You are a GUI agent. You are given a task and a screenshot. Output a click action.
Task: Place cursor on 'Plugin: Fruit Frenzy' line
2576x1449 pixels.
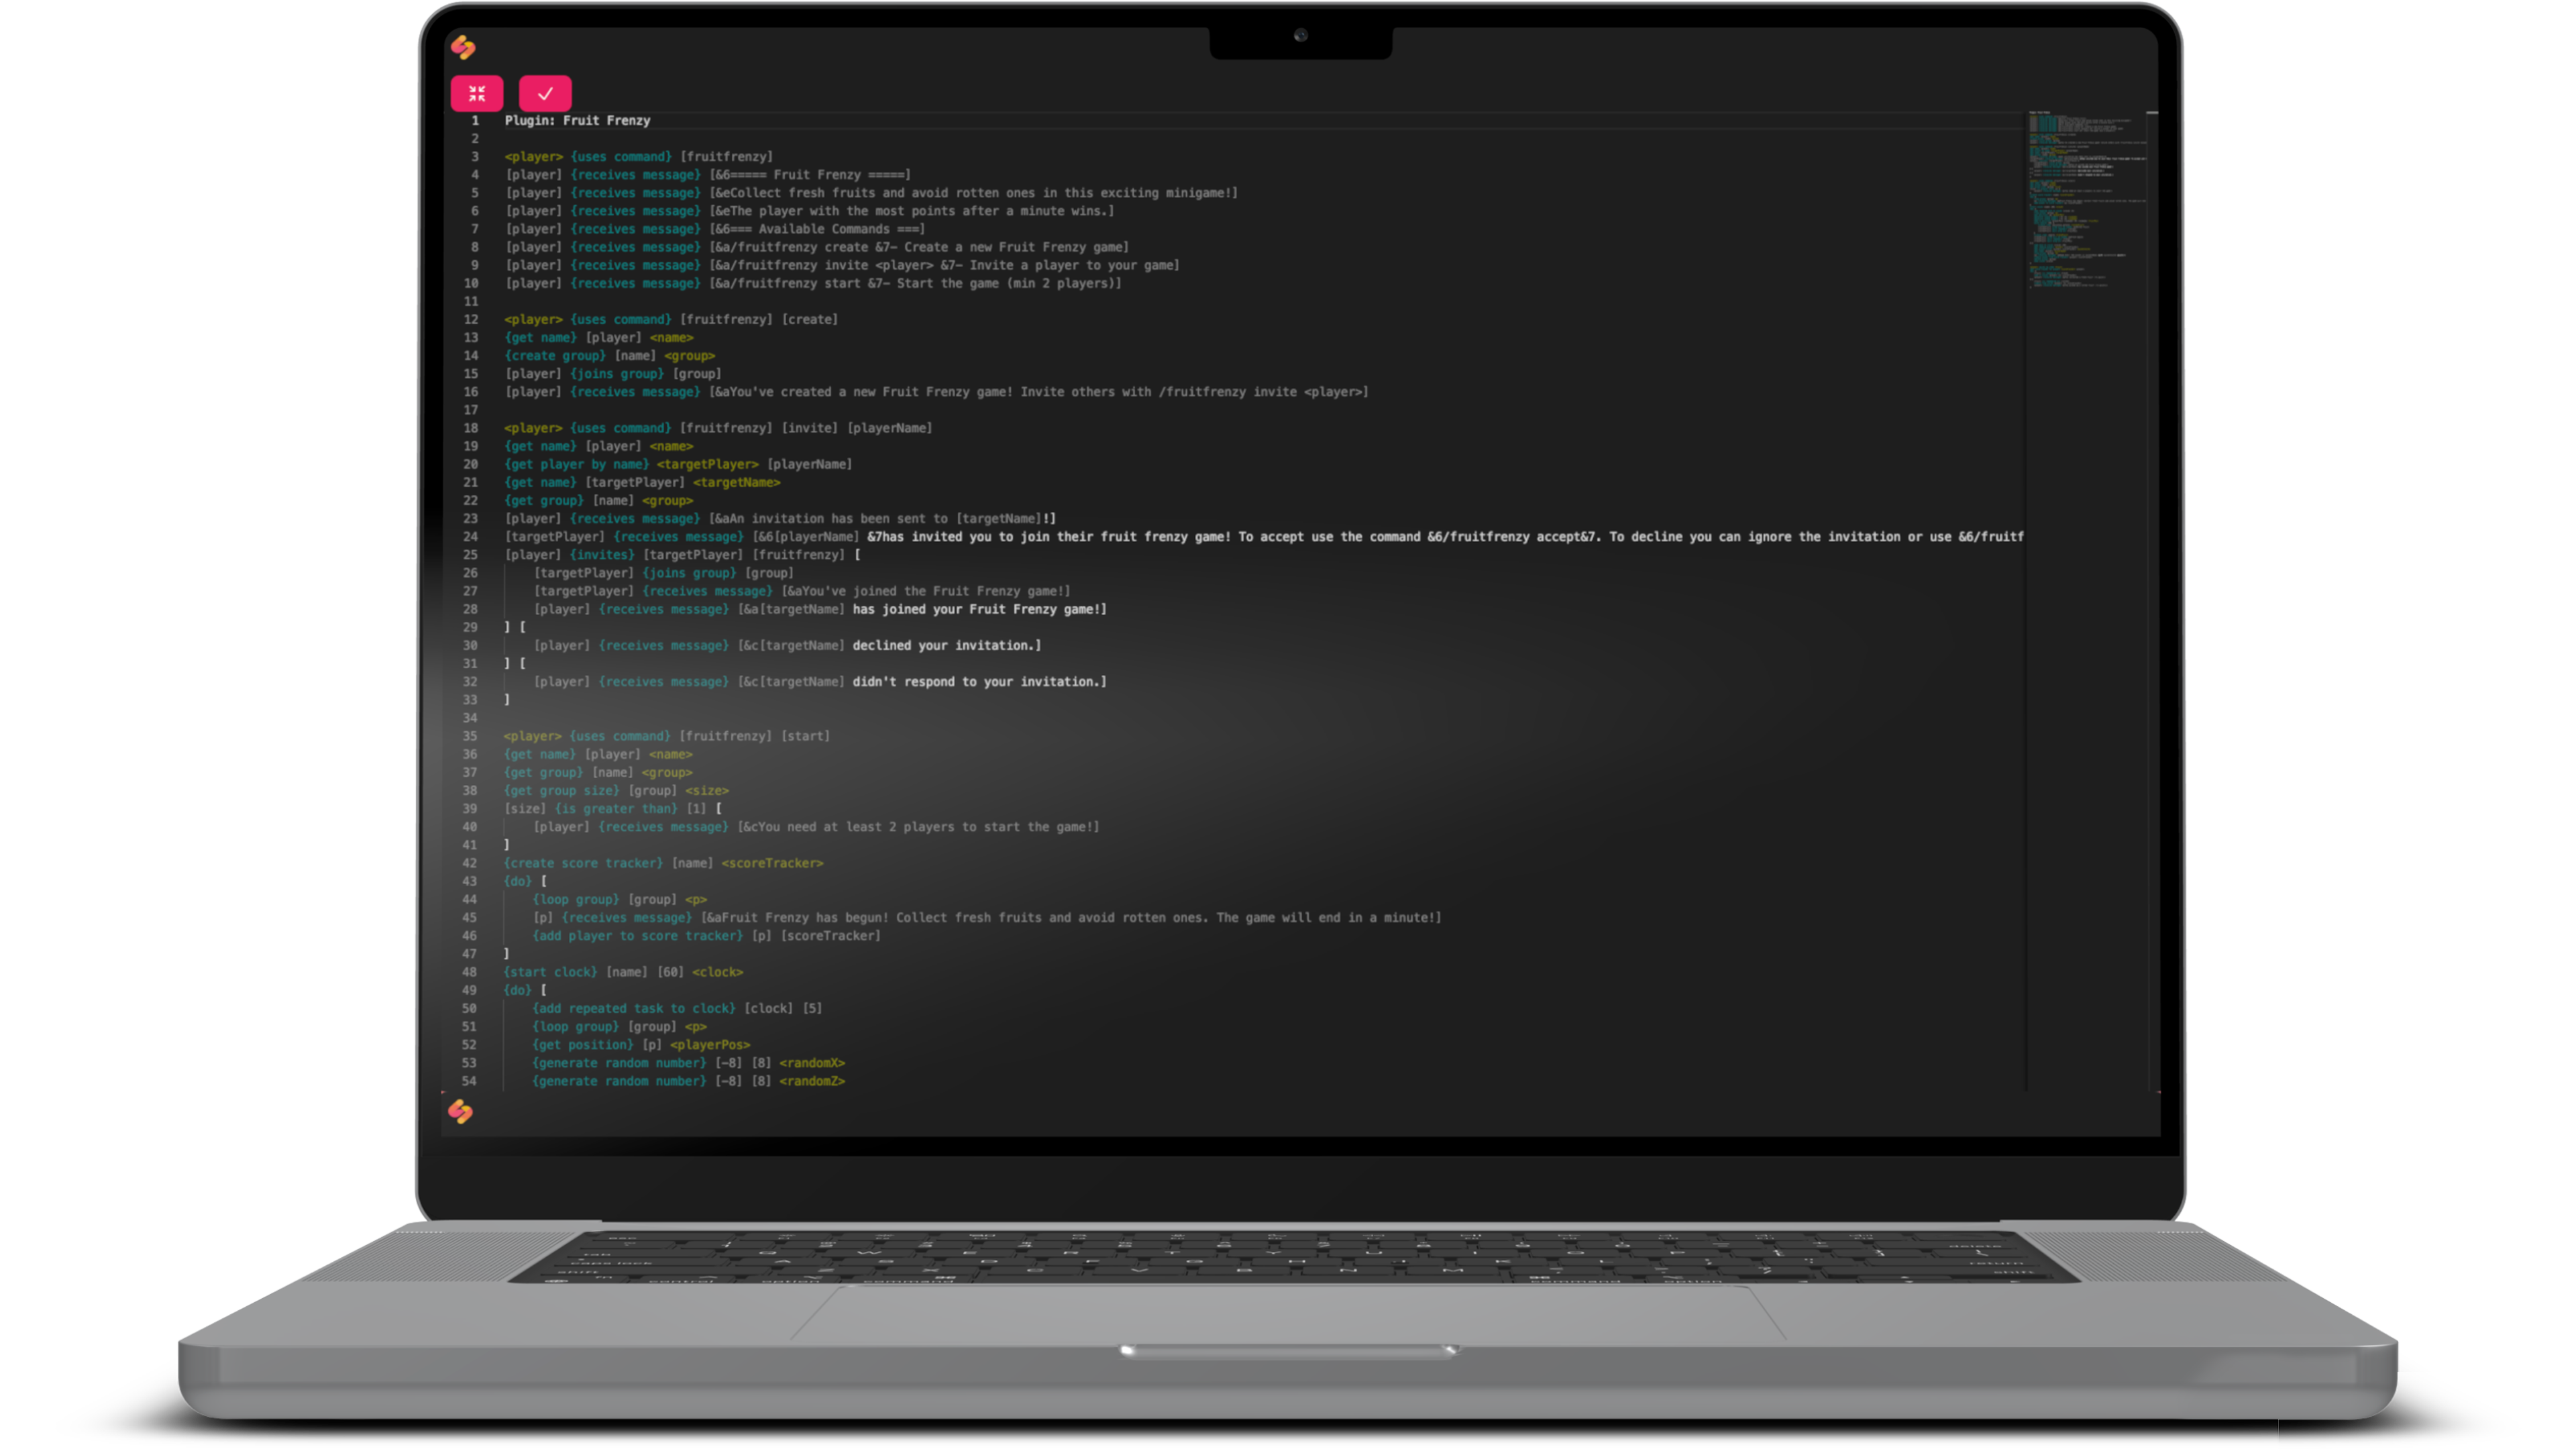point(577,120)
